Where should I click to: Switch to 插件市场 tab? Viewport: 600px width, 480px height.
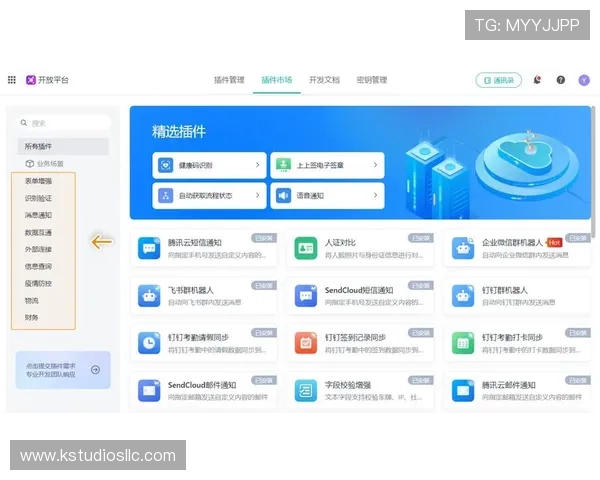coord(277,80)
